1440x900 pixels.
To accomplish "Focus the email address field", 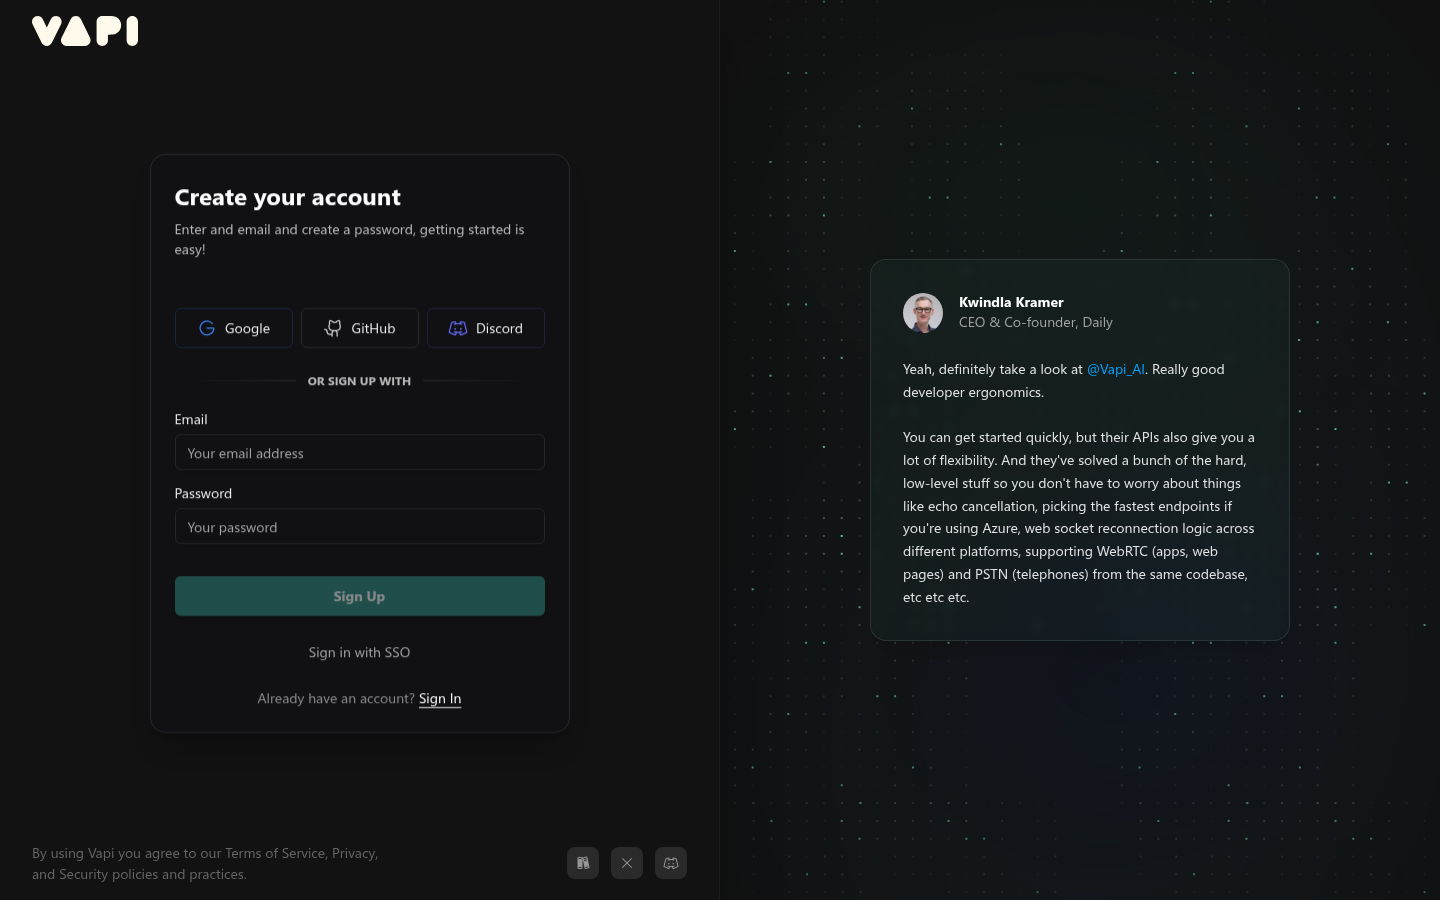I will pos(360,453).
